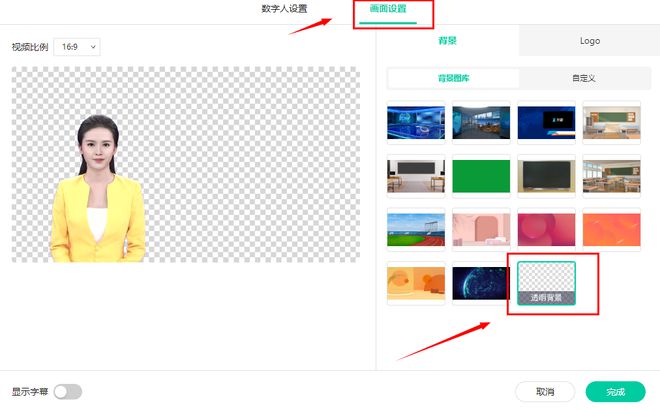This screenshot has height=410, width=660.
Task: Toggle the 显示字幕 subtitle switch
Action: pyautogui.click(x=68, y=392)
